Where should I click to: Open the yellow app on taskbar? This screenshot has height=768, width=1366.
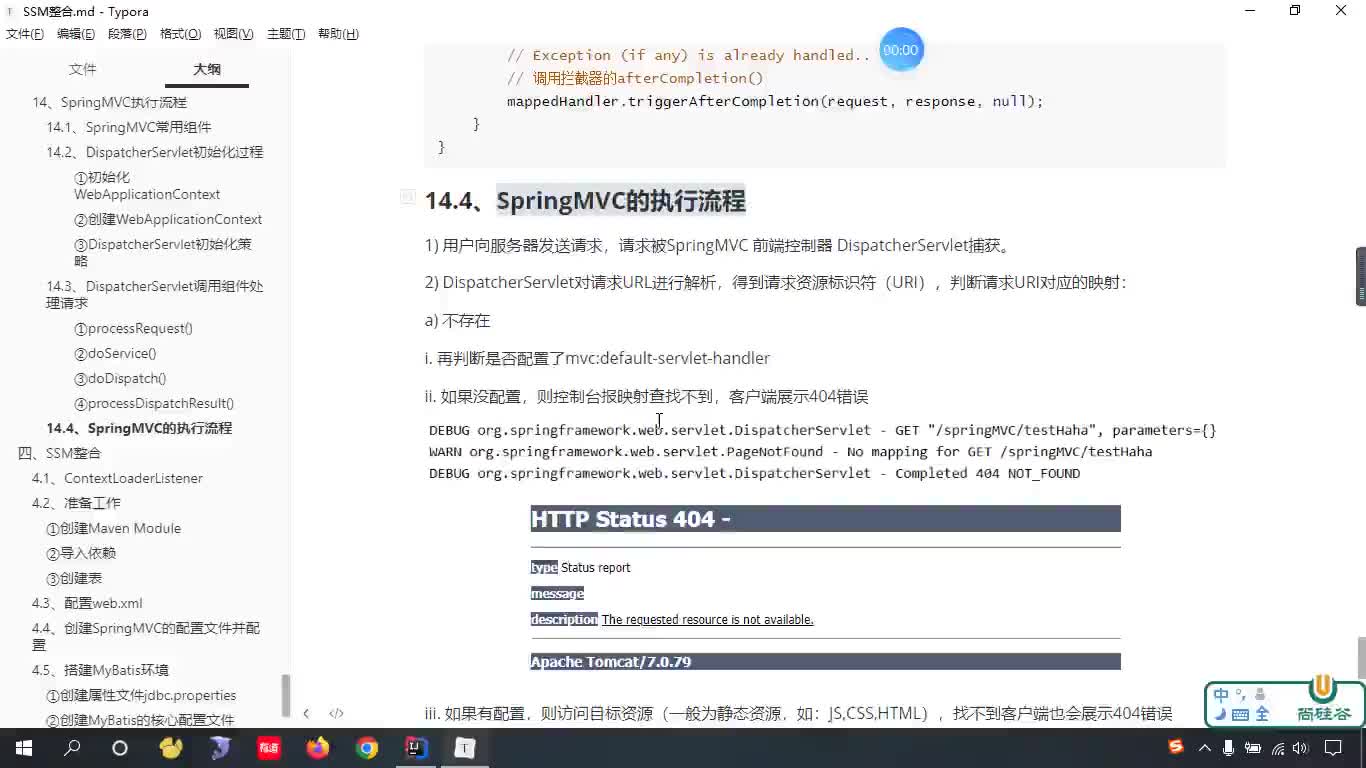[x=171, y=747]
